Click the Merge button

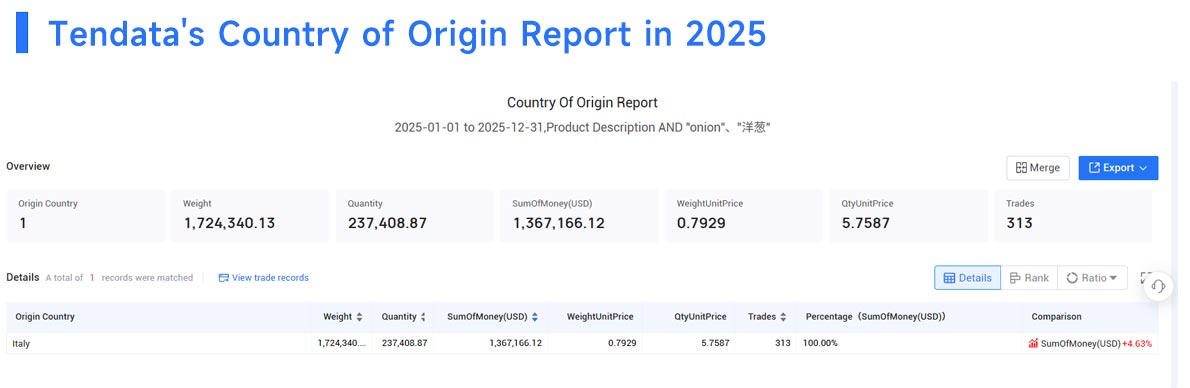point(1037,168)
